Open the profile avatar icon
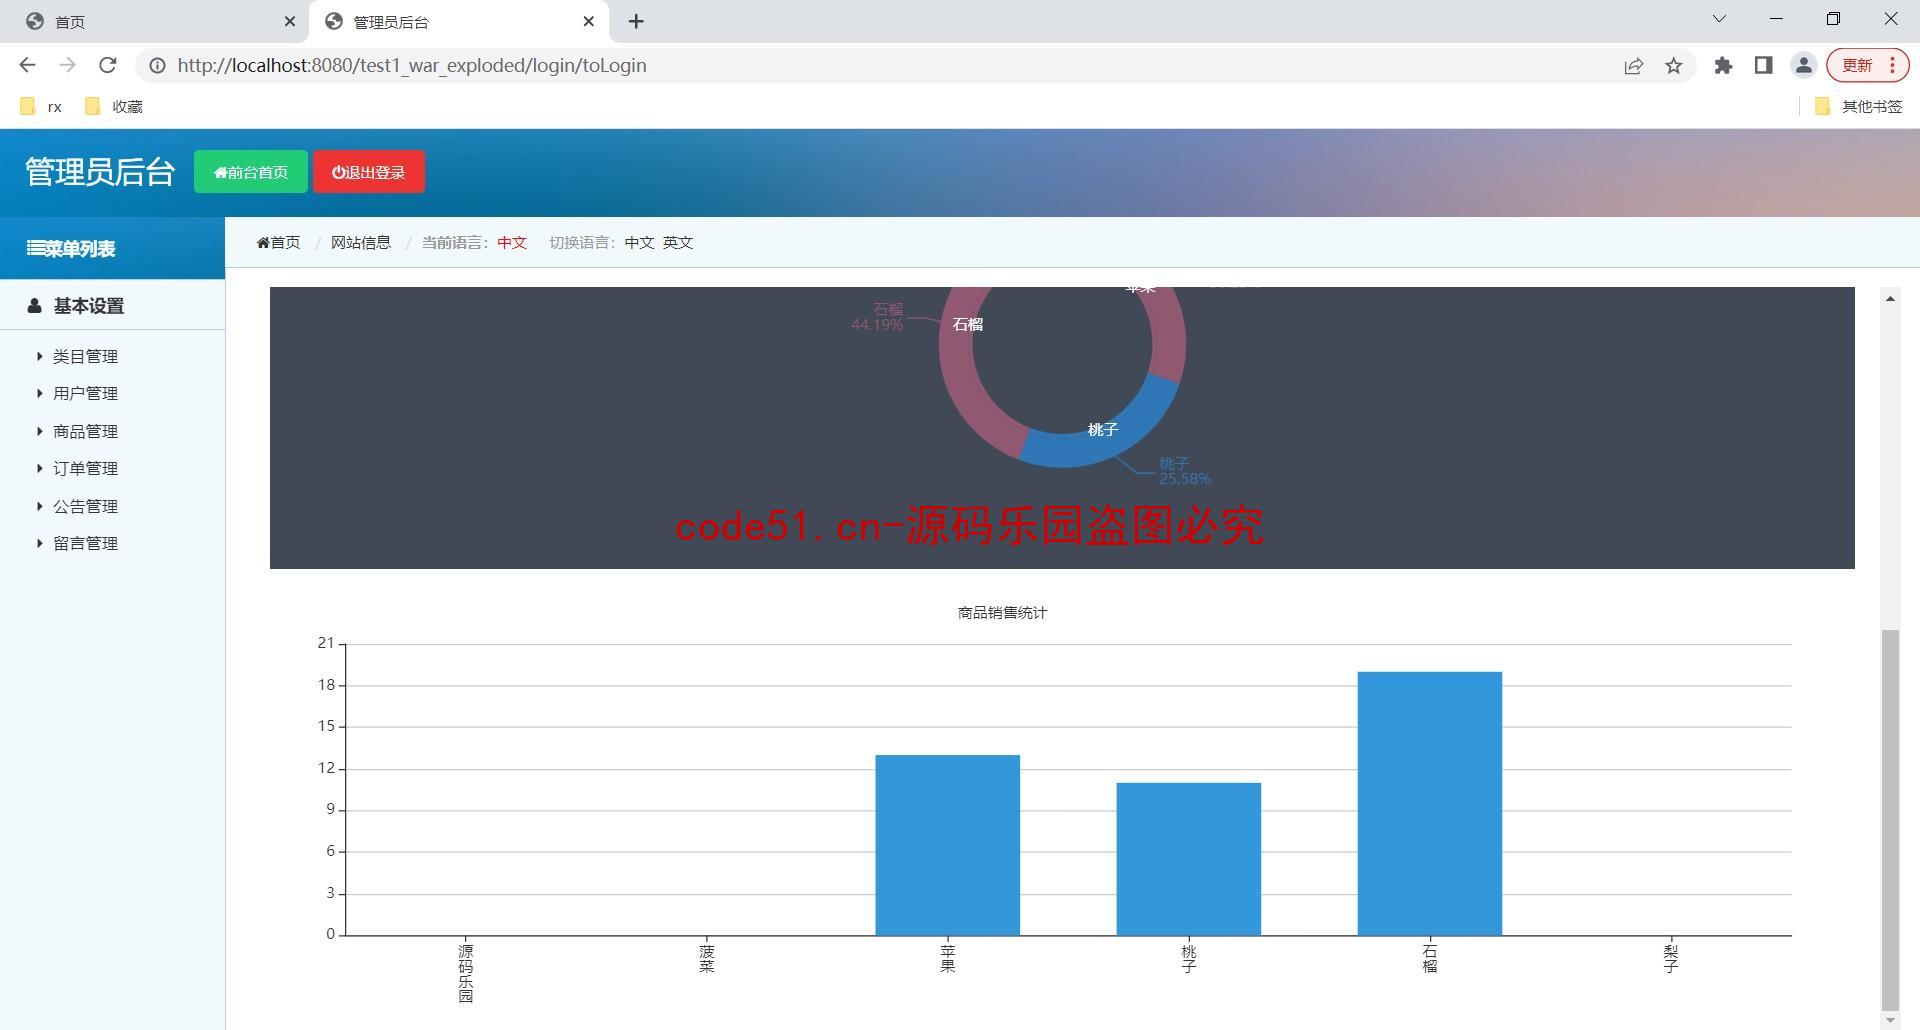1920x1030 pixels. [1803, 66]
